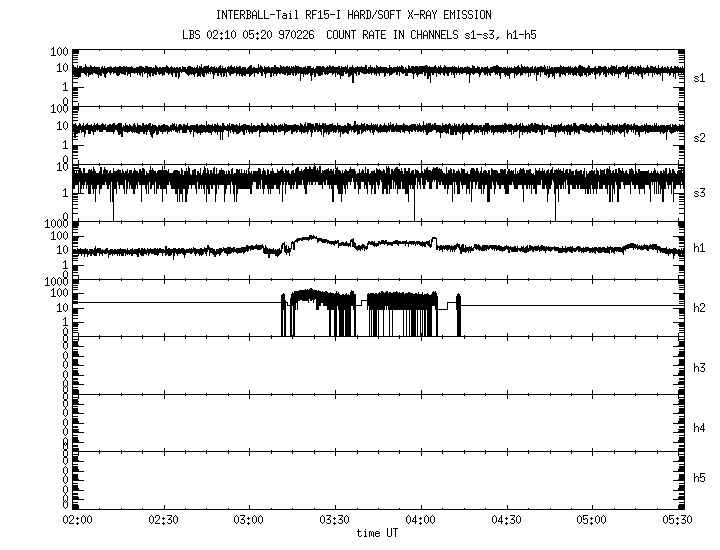Select the h2 channel label
This screenshot has height=550, width=720.
[699, 308]
